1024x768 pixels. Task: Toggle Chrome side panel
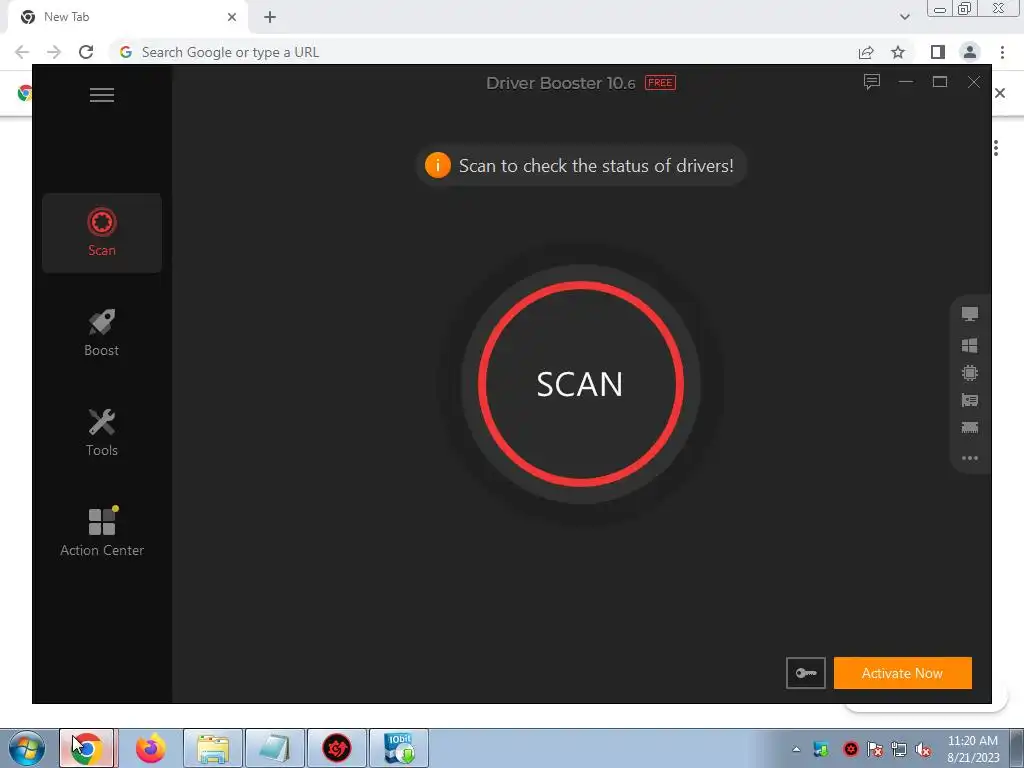point(938,52)
